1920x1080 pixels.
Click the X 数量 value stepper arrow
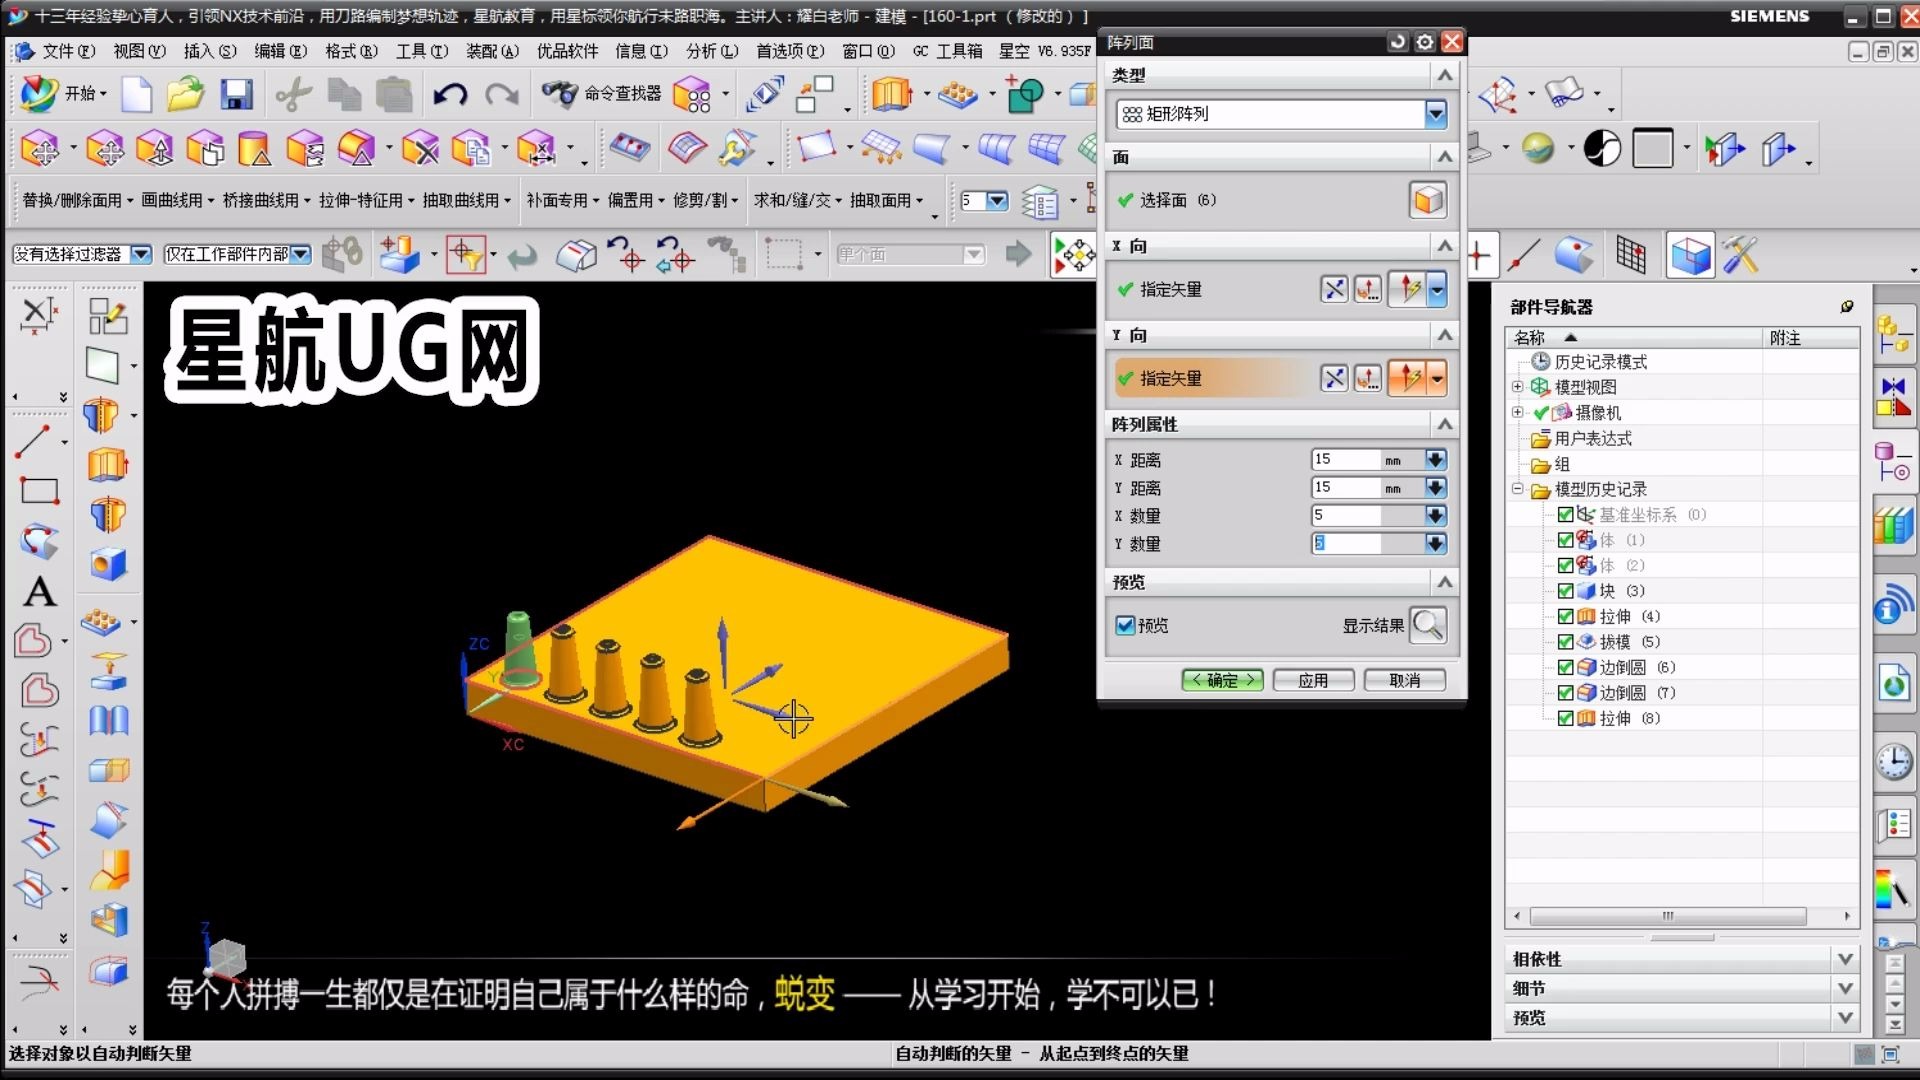1436,515
